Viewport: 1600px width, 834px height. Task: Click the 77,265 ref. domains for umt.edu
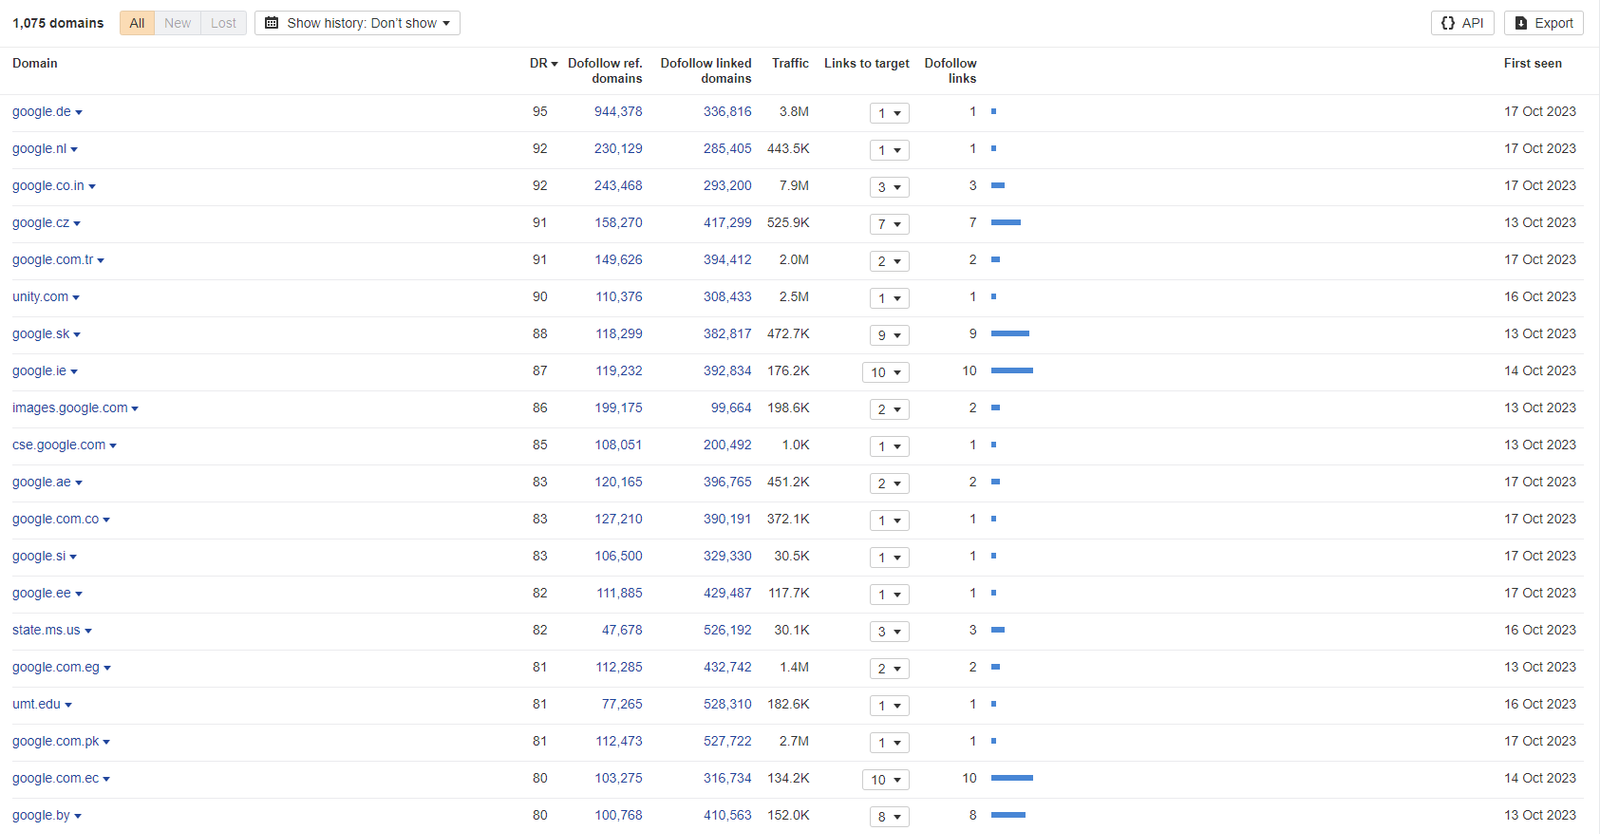click(622, 704)
